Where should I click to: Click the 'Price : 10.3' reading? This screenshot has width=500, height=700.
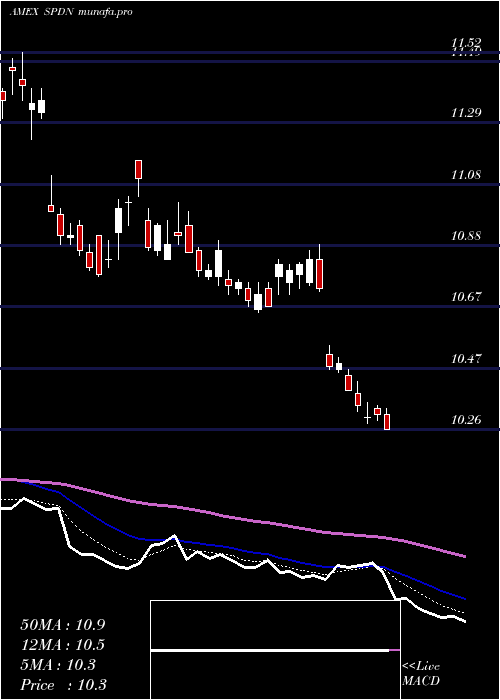pyautogui.click(x=63, y=685)
